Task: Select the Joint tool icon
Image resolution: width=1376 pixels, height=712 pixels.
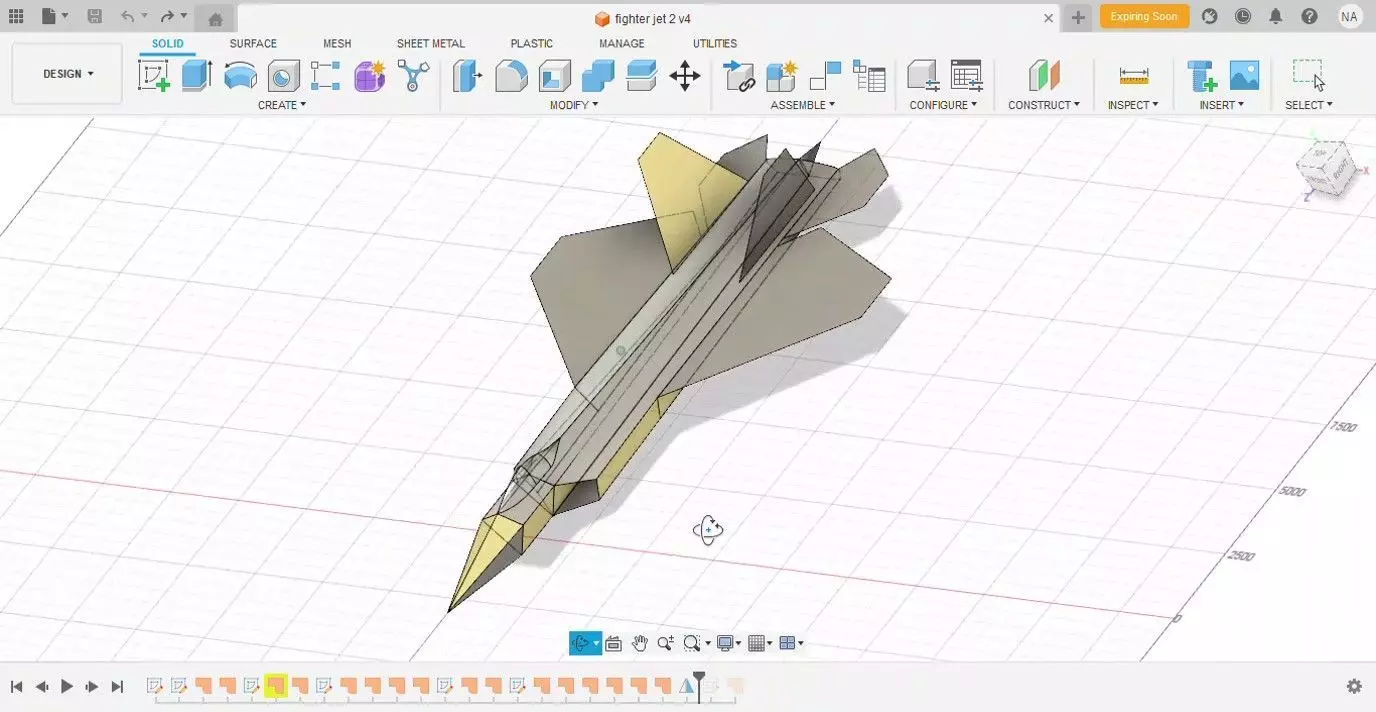Action: point(825,76)
